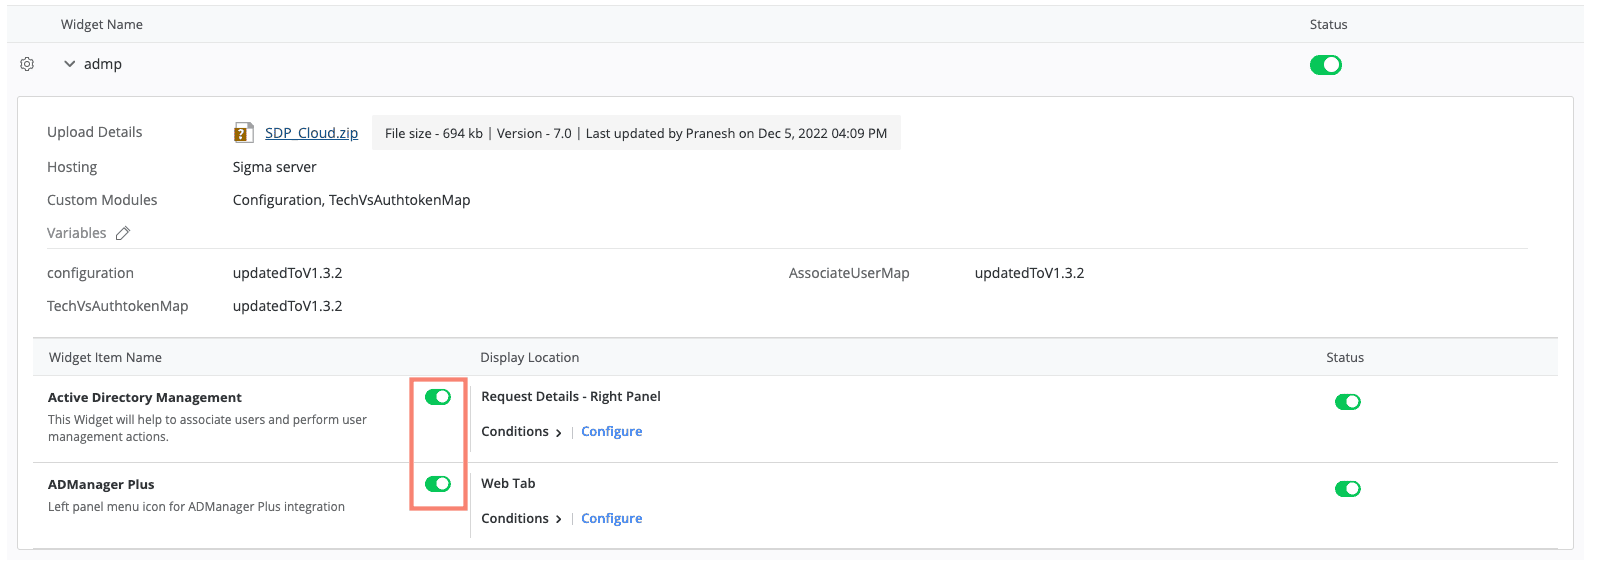The width and height of the screenshot is (1598, 571).
Task: Toggle the admp widget status switch
Action: (1325, 65)
